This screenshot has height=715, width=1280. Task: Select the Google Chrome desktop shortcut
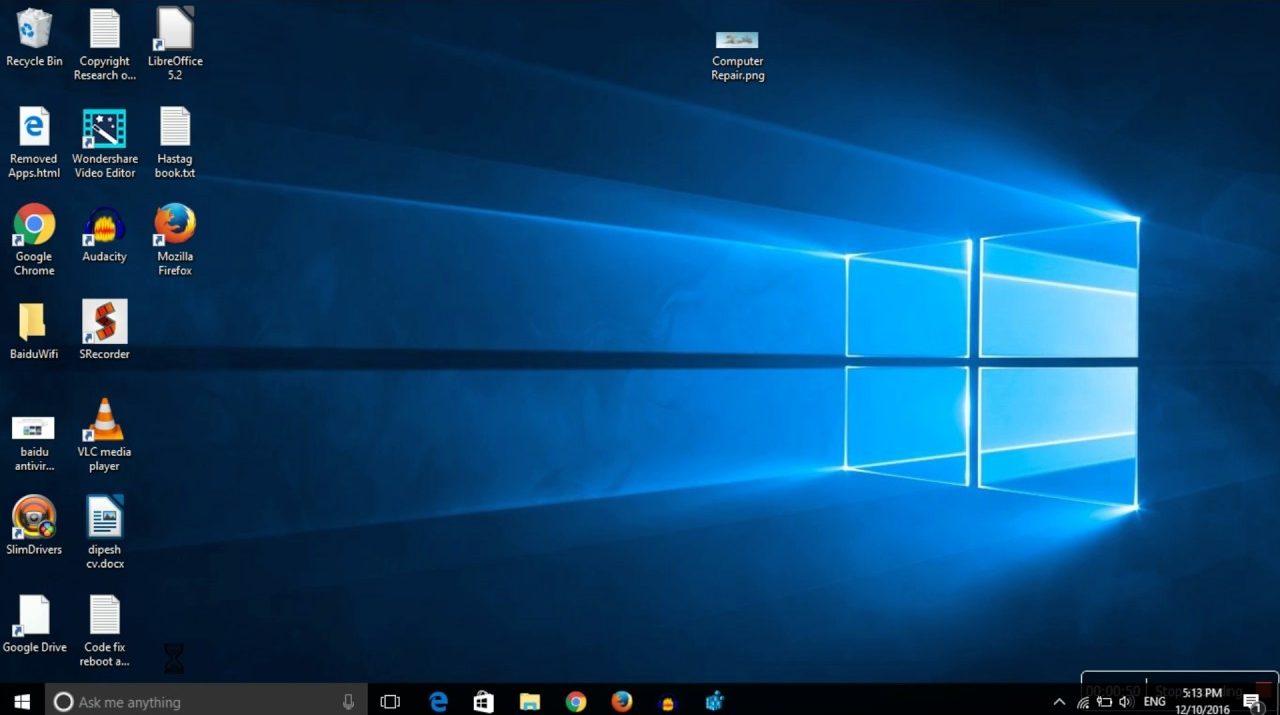pyautogui.click(x=34, y=226)
